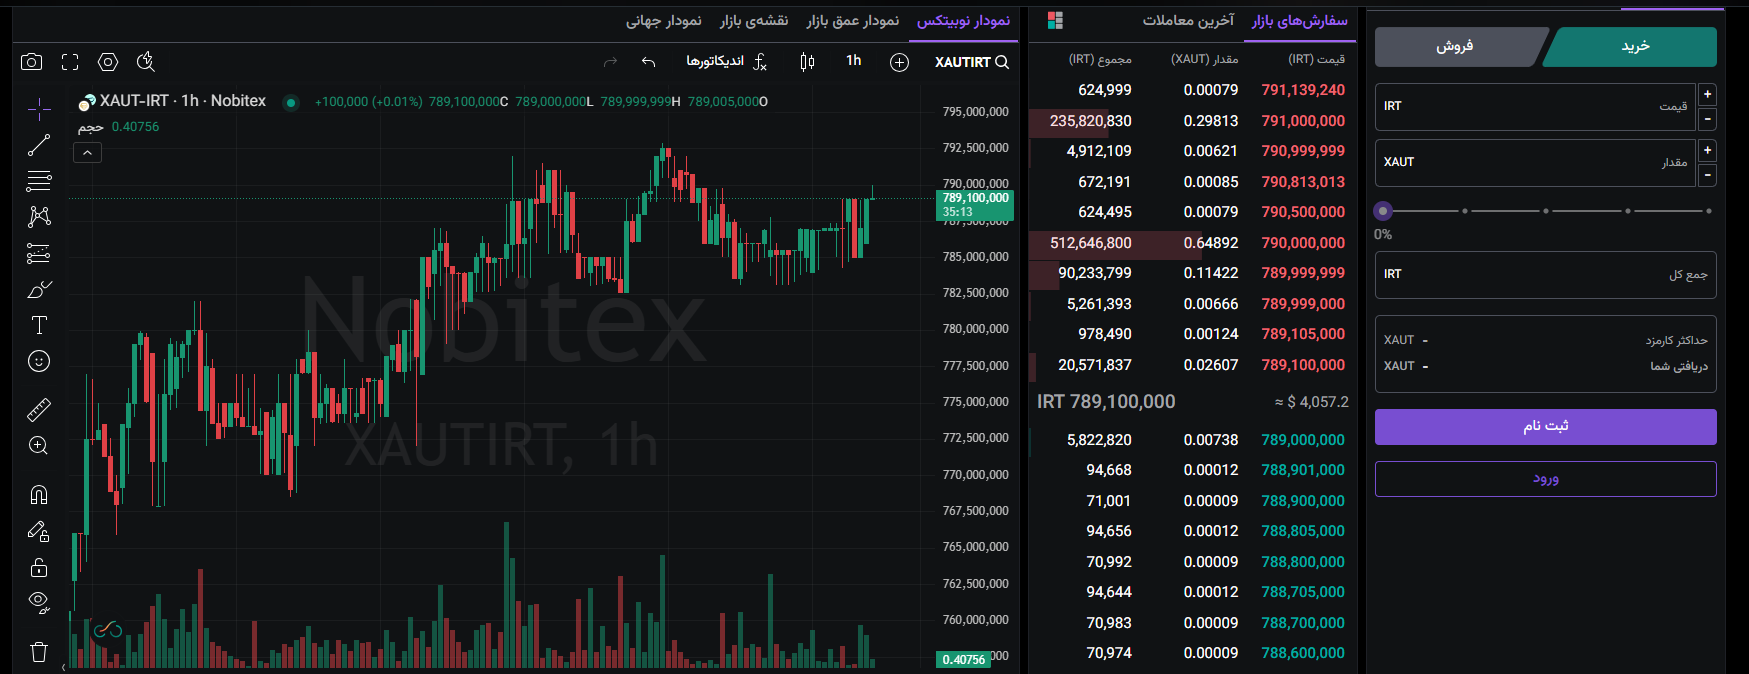
Task: Switch to the نمودار نوبیتکس tab
Action: tap(963, 21)
